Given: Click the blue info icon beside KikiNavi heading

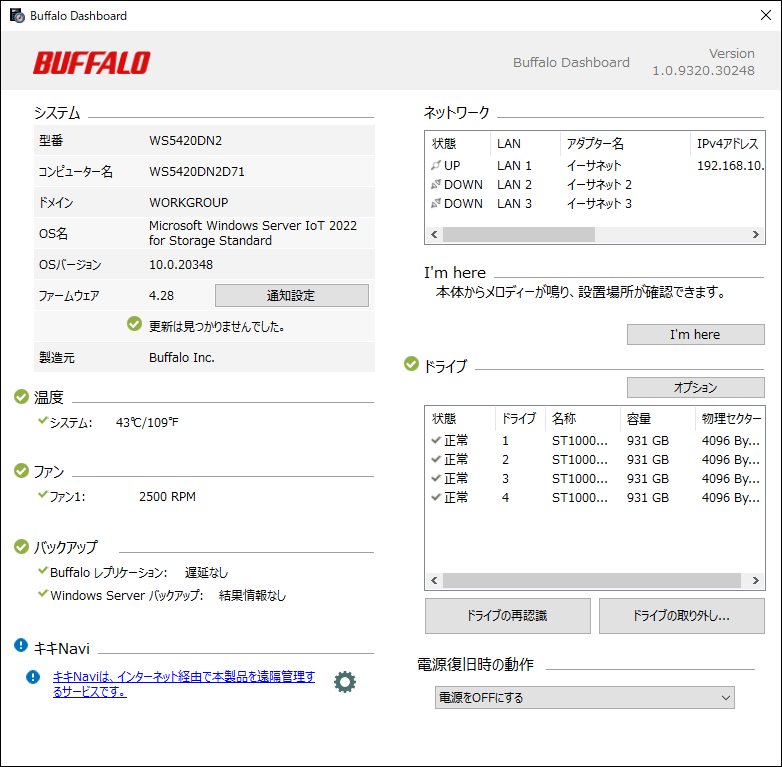Looking at the screenshot, I should [x=21, y=647].
